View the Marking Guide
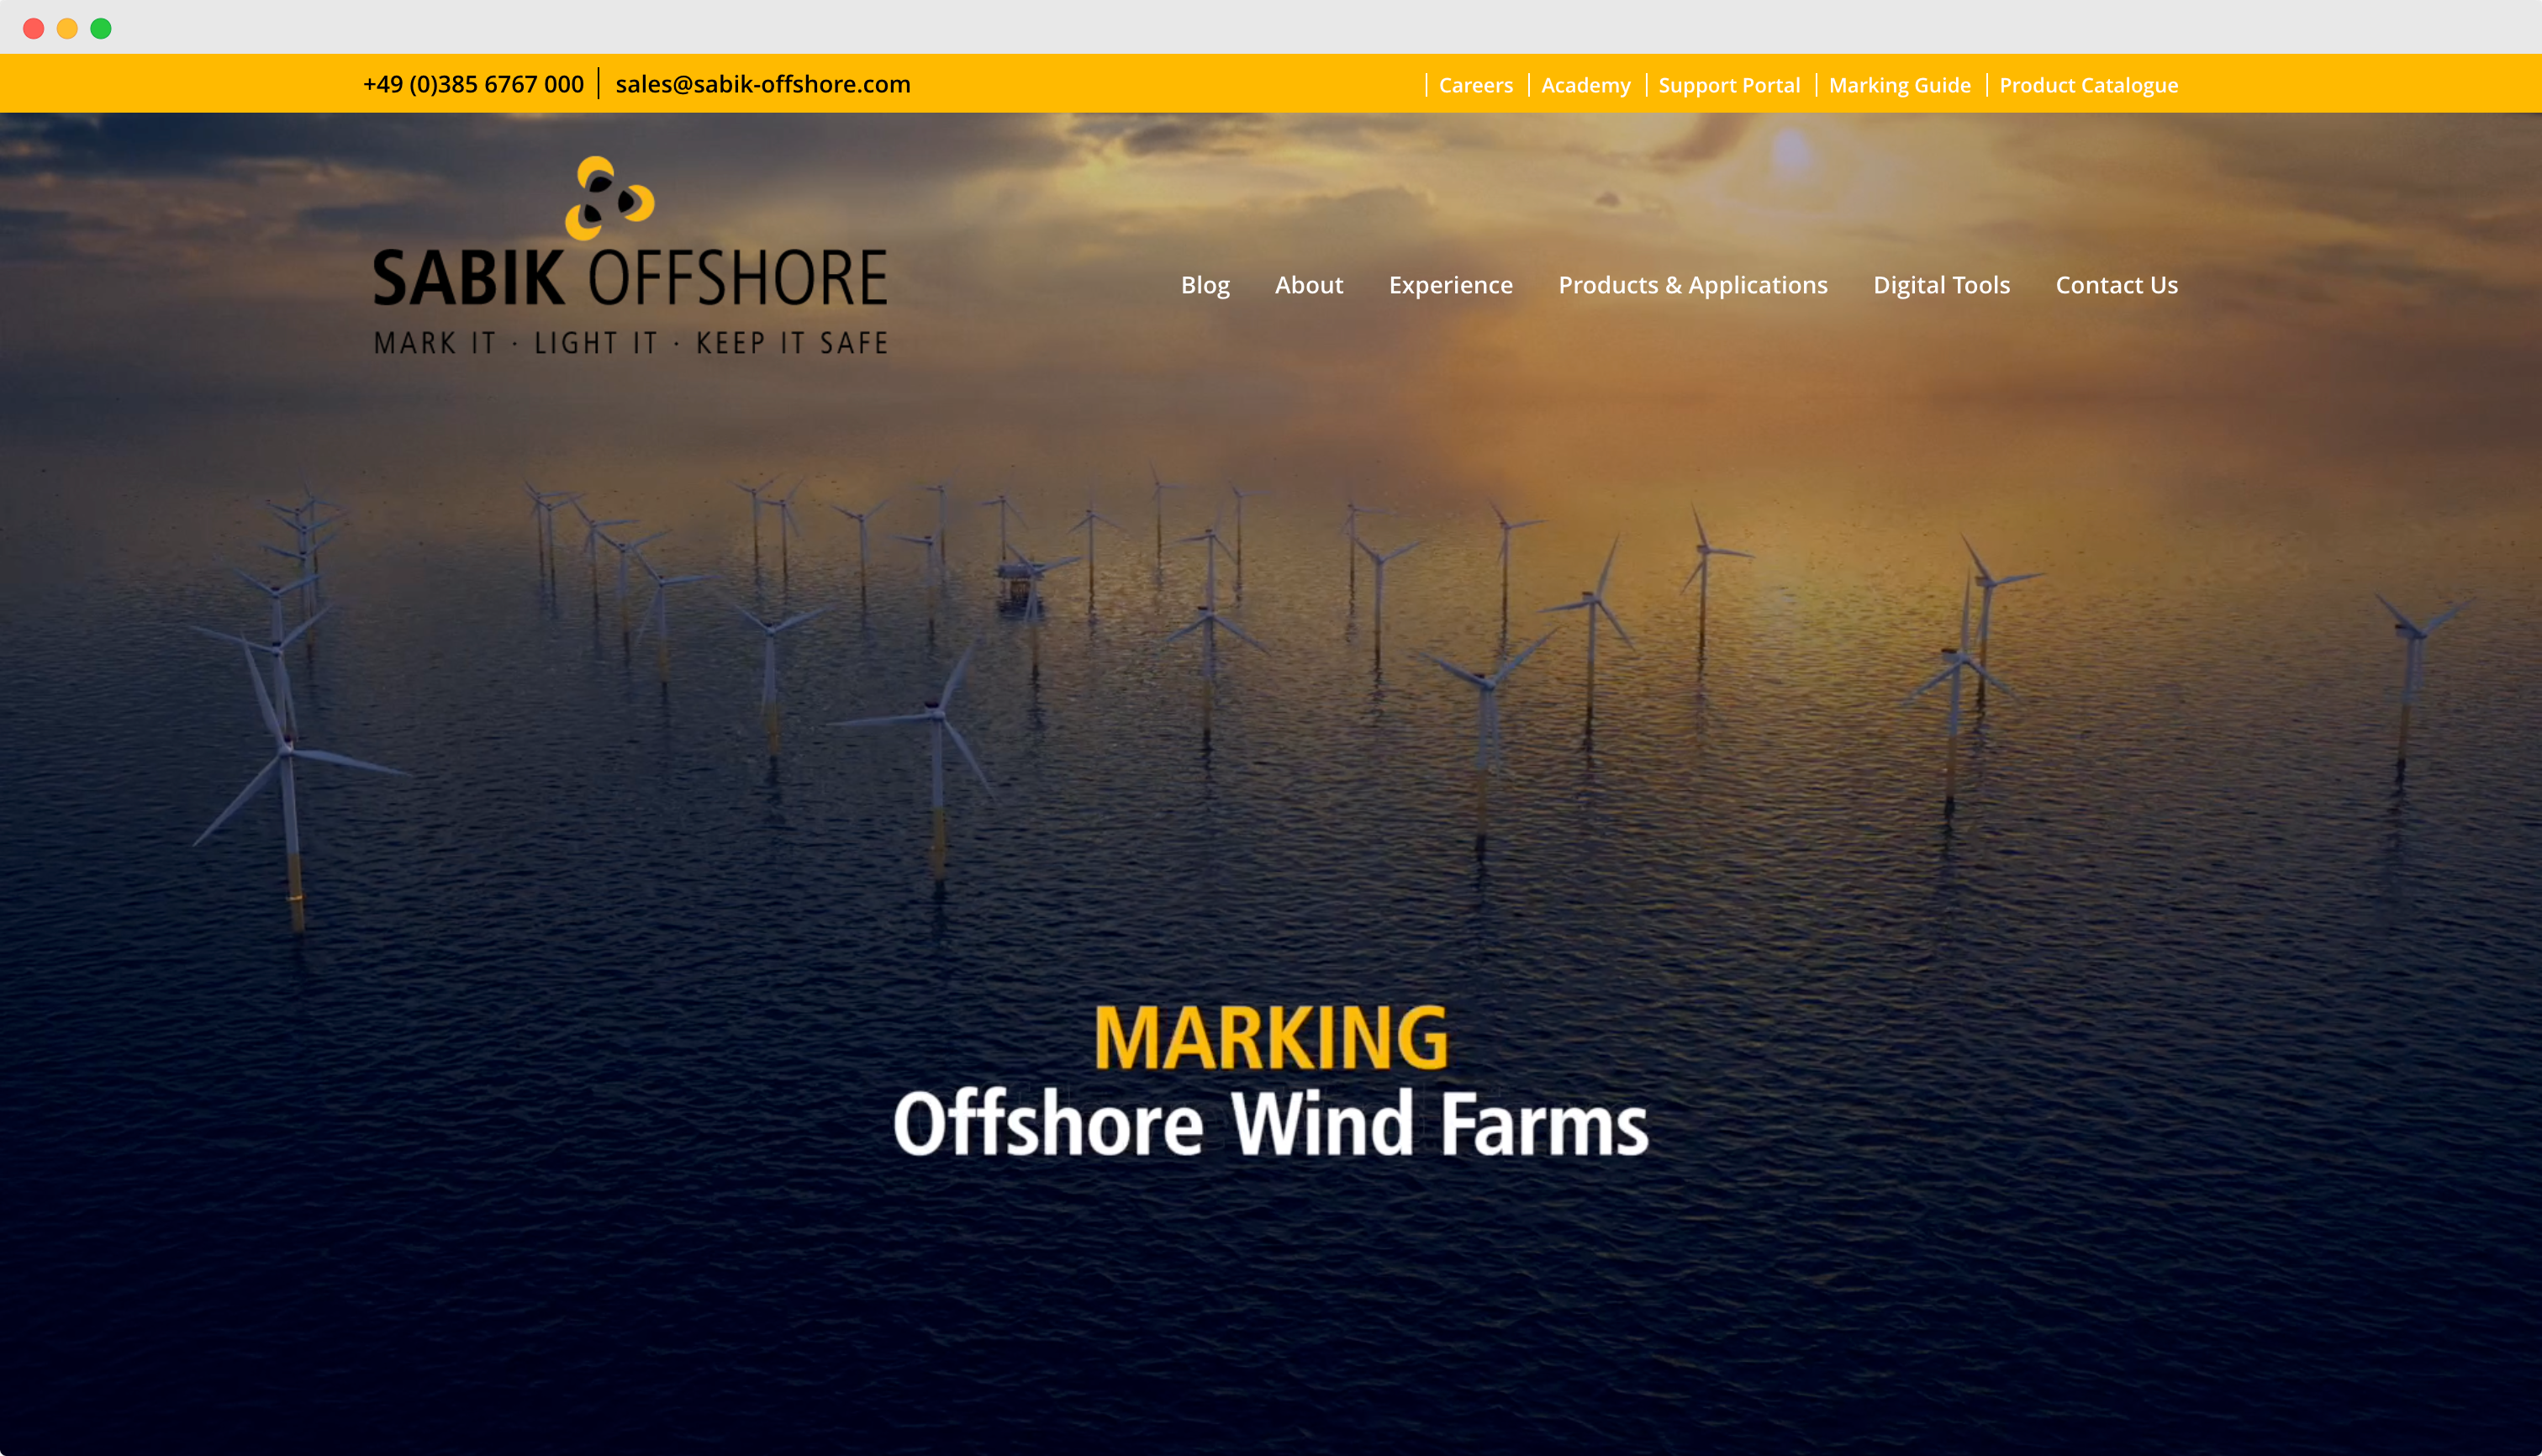This screenshot has width=2542, height=1456. point(1899,85)
